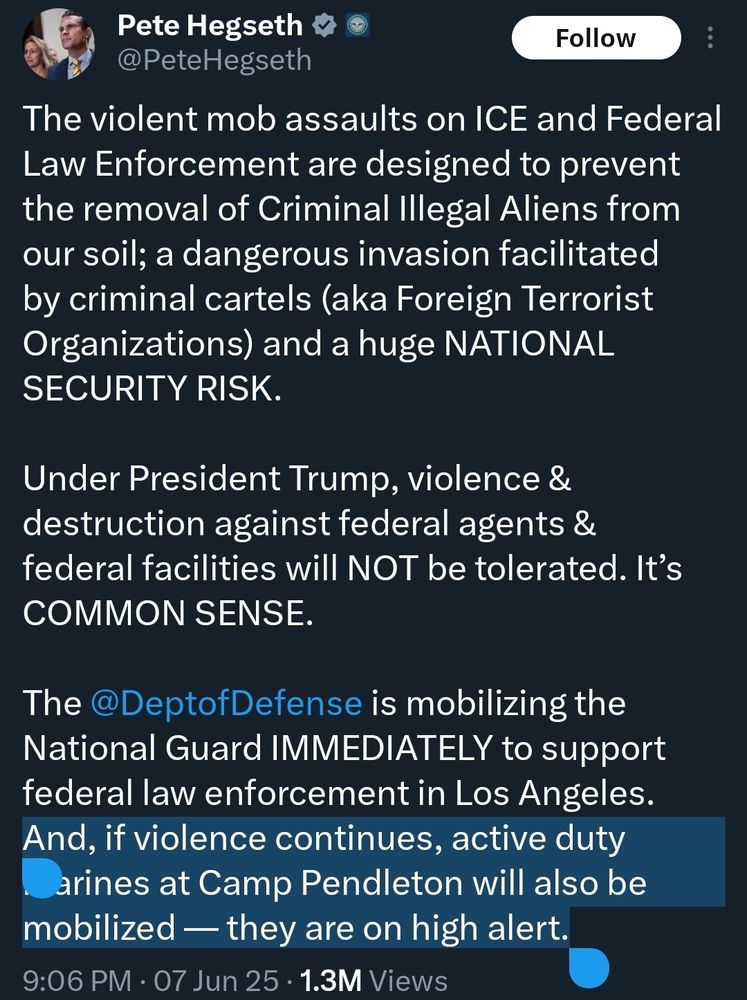Open the @DeptofDefense mention link
The height and width of the screenshot is (1000, 747).
[226, 703]
